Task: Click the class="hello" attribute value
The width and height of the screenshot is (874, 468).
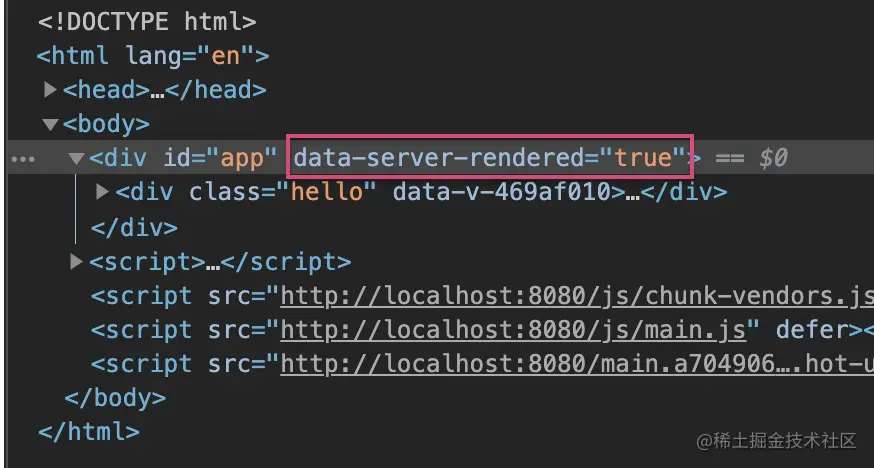Action: pyautogui.click(x=327, y=192)
